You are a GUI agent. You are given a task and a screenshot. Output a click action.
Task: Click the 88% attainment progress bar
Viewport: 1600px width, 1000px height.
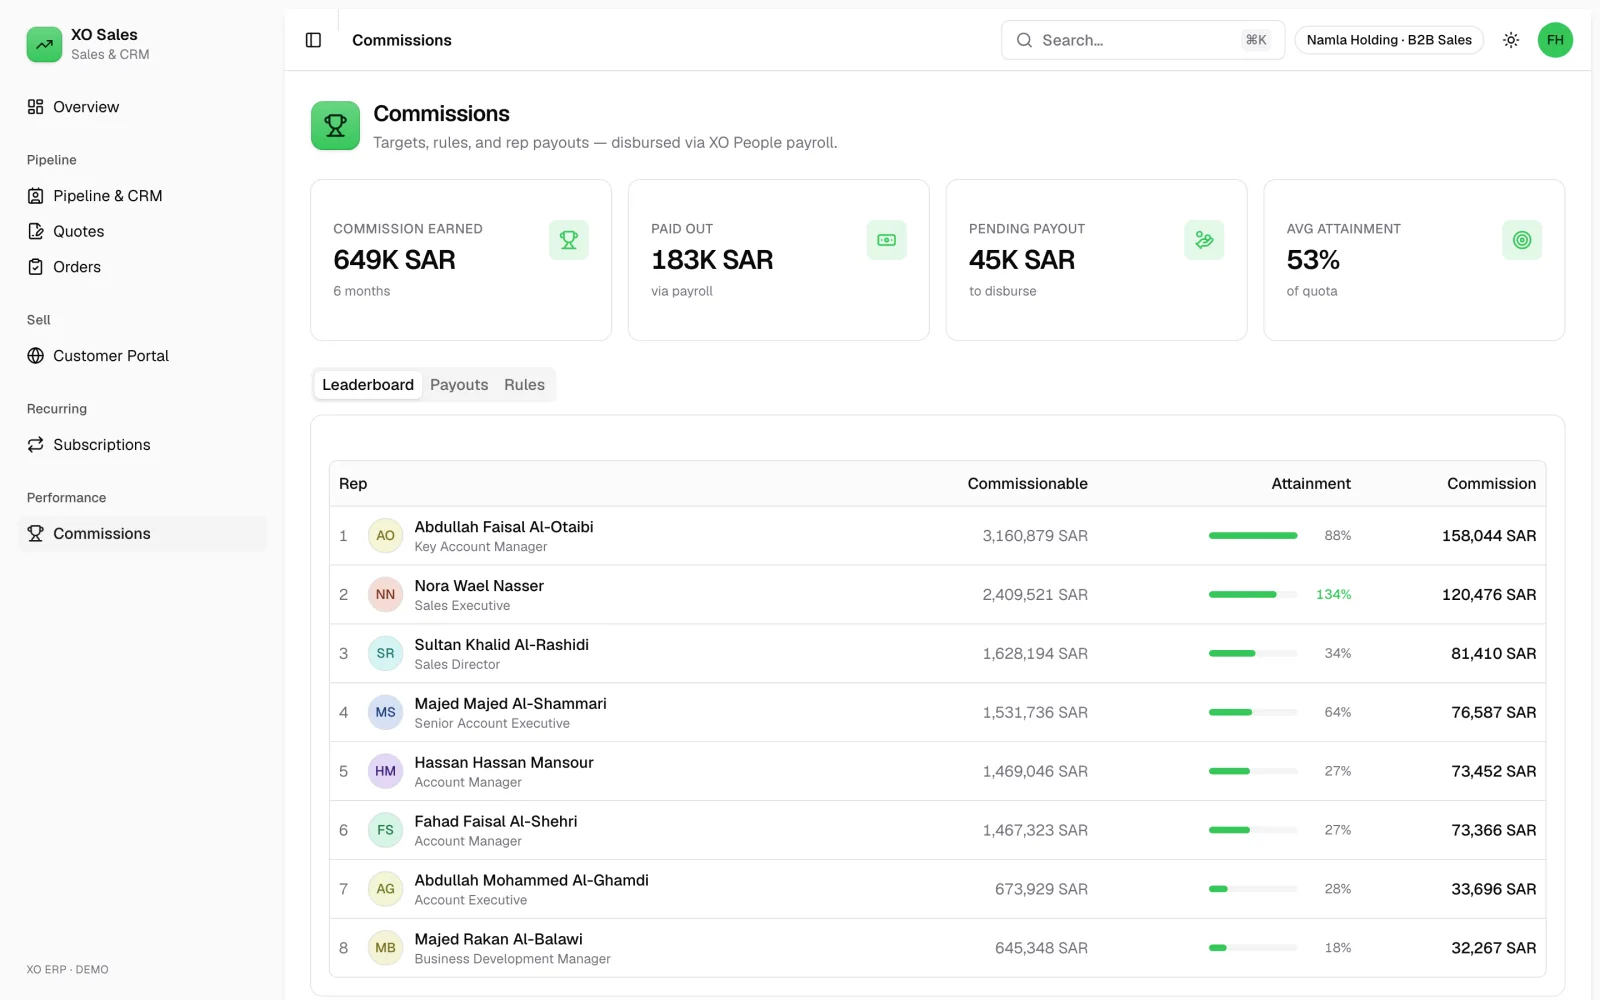(x=1253, y=536)
